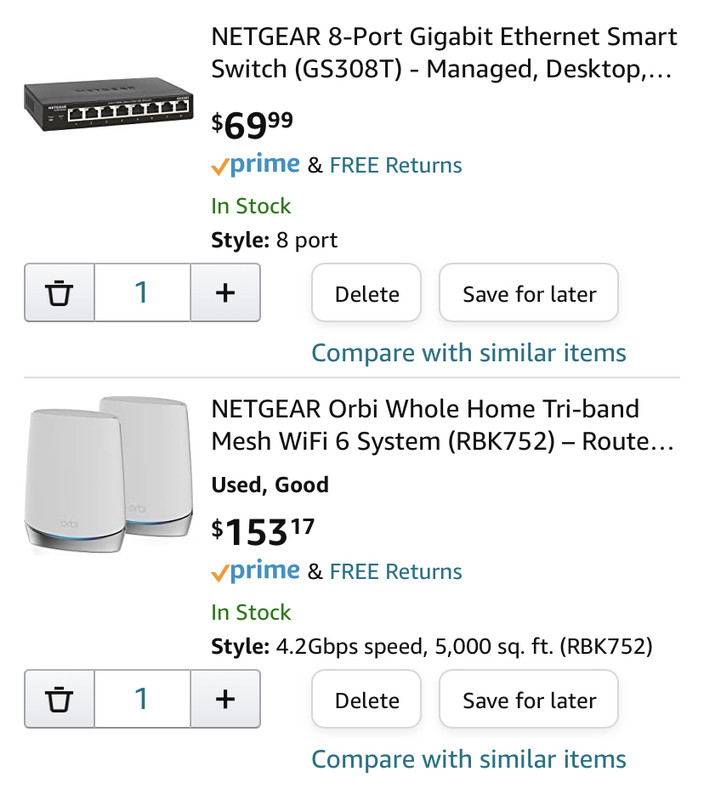Save the Orbi RBK752 for later
704x800 pixels.
coord(529,700)
